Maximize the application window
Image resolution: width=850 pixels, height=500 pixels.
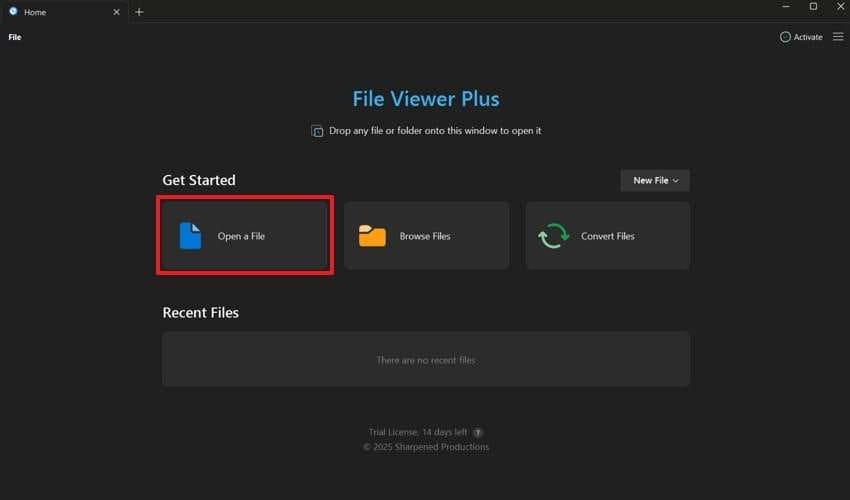click(x=813, y=7)
